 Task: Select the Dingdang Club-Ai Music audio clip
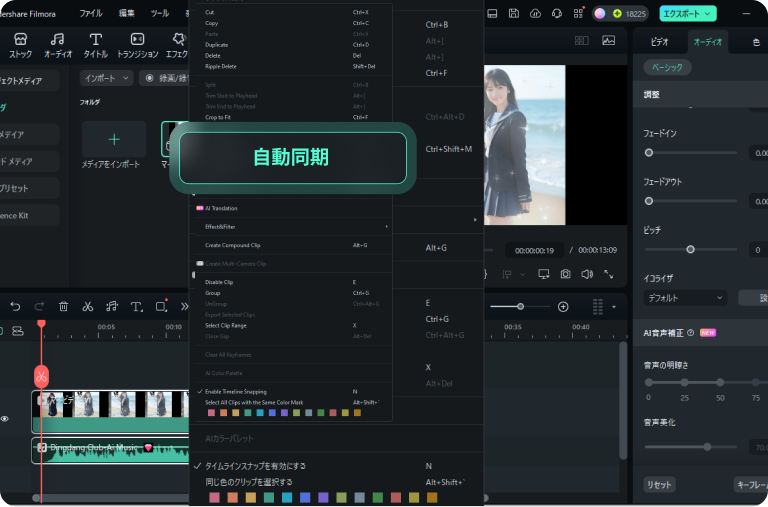[111, 451]
